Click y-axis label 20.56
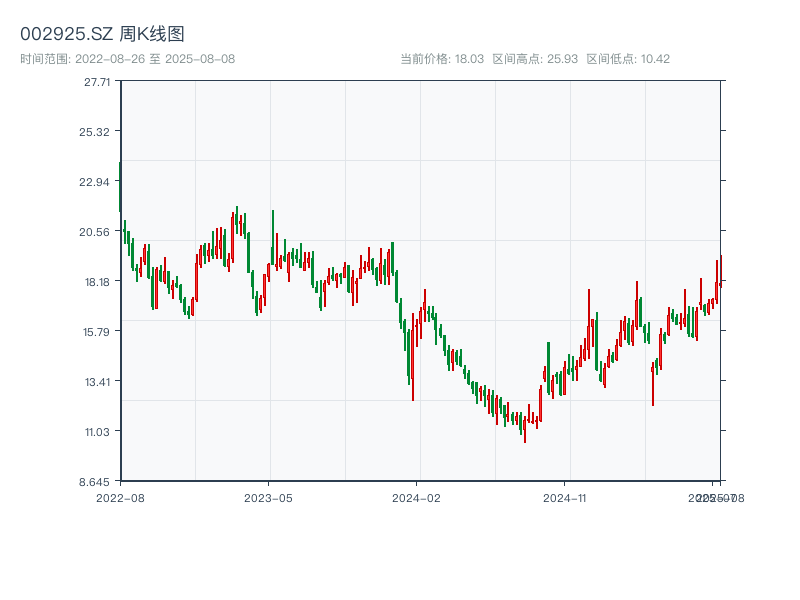 coord(94,232)
